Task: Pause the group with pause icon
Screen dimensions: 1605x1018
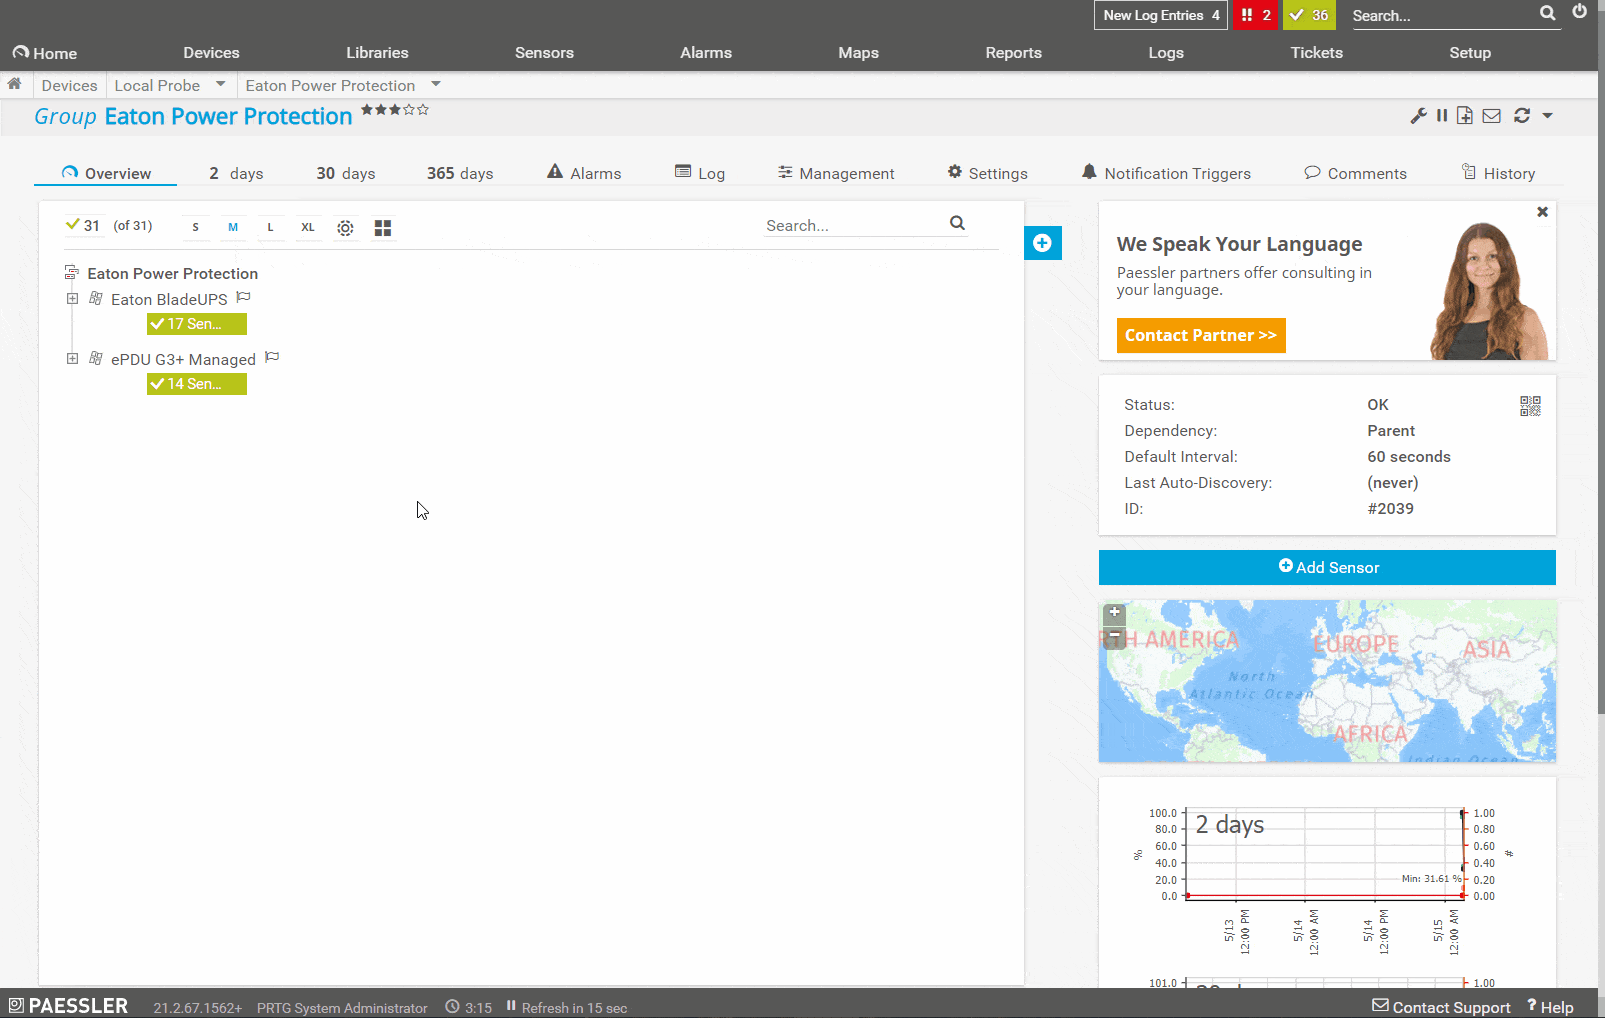Action: pos(1442,116)
